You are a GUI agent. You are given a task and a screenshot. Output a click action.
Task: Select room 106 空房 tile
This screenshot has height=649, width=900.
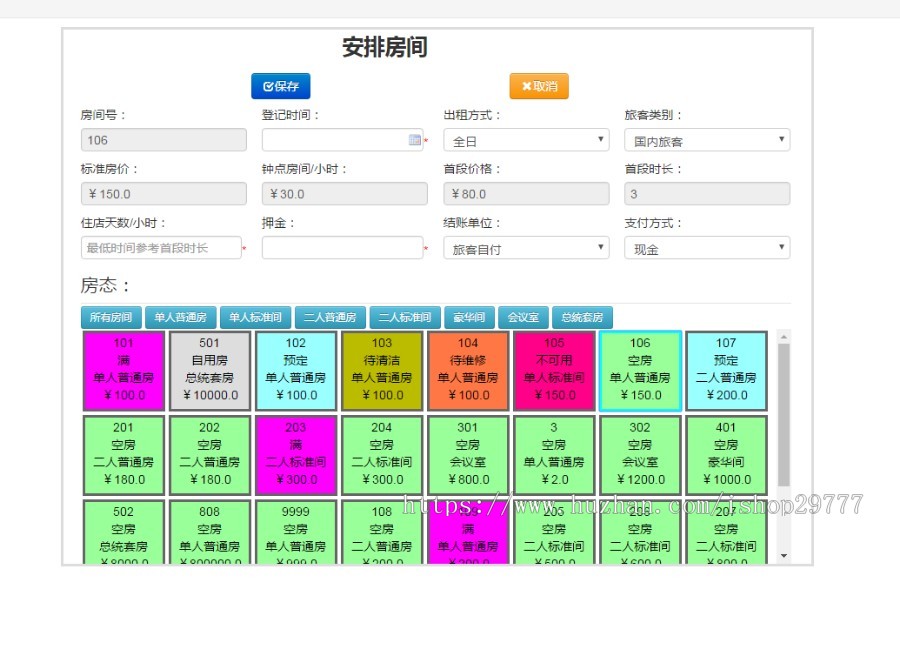tap(640, 370)
